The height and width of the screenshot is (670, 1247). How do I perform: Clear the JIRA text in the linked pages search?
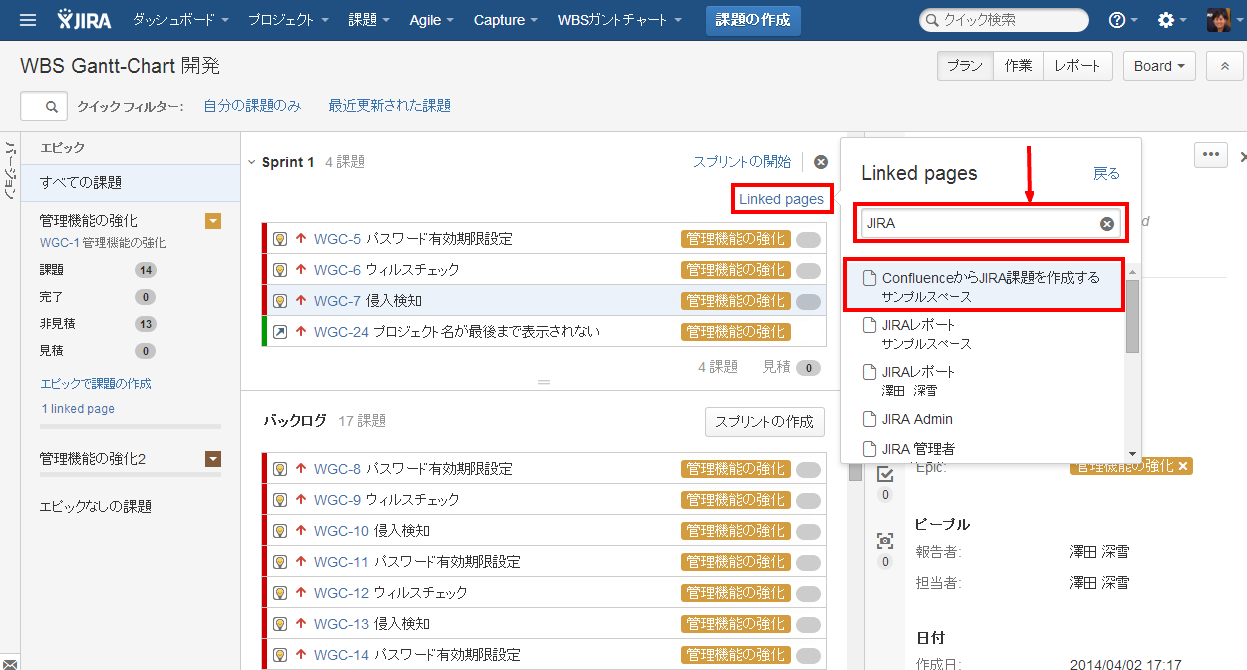1107,224
